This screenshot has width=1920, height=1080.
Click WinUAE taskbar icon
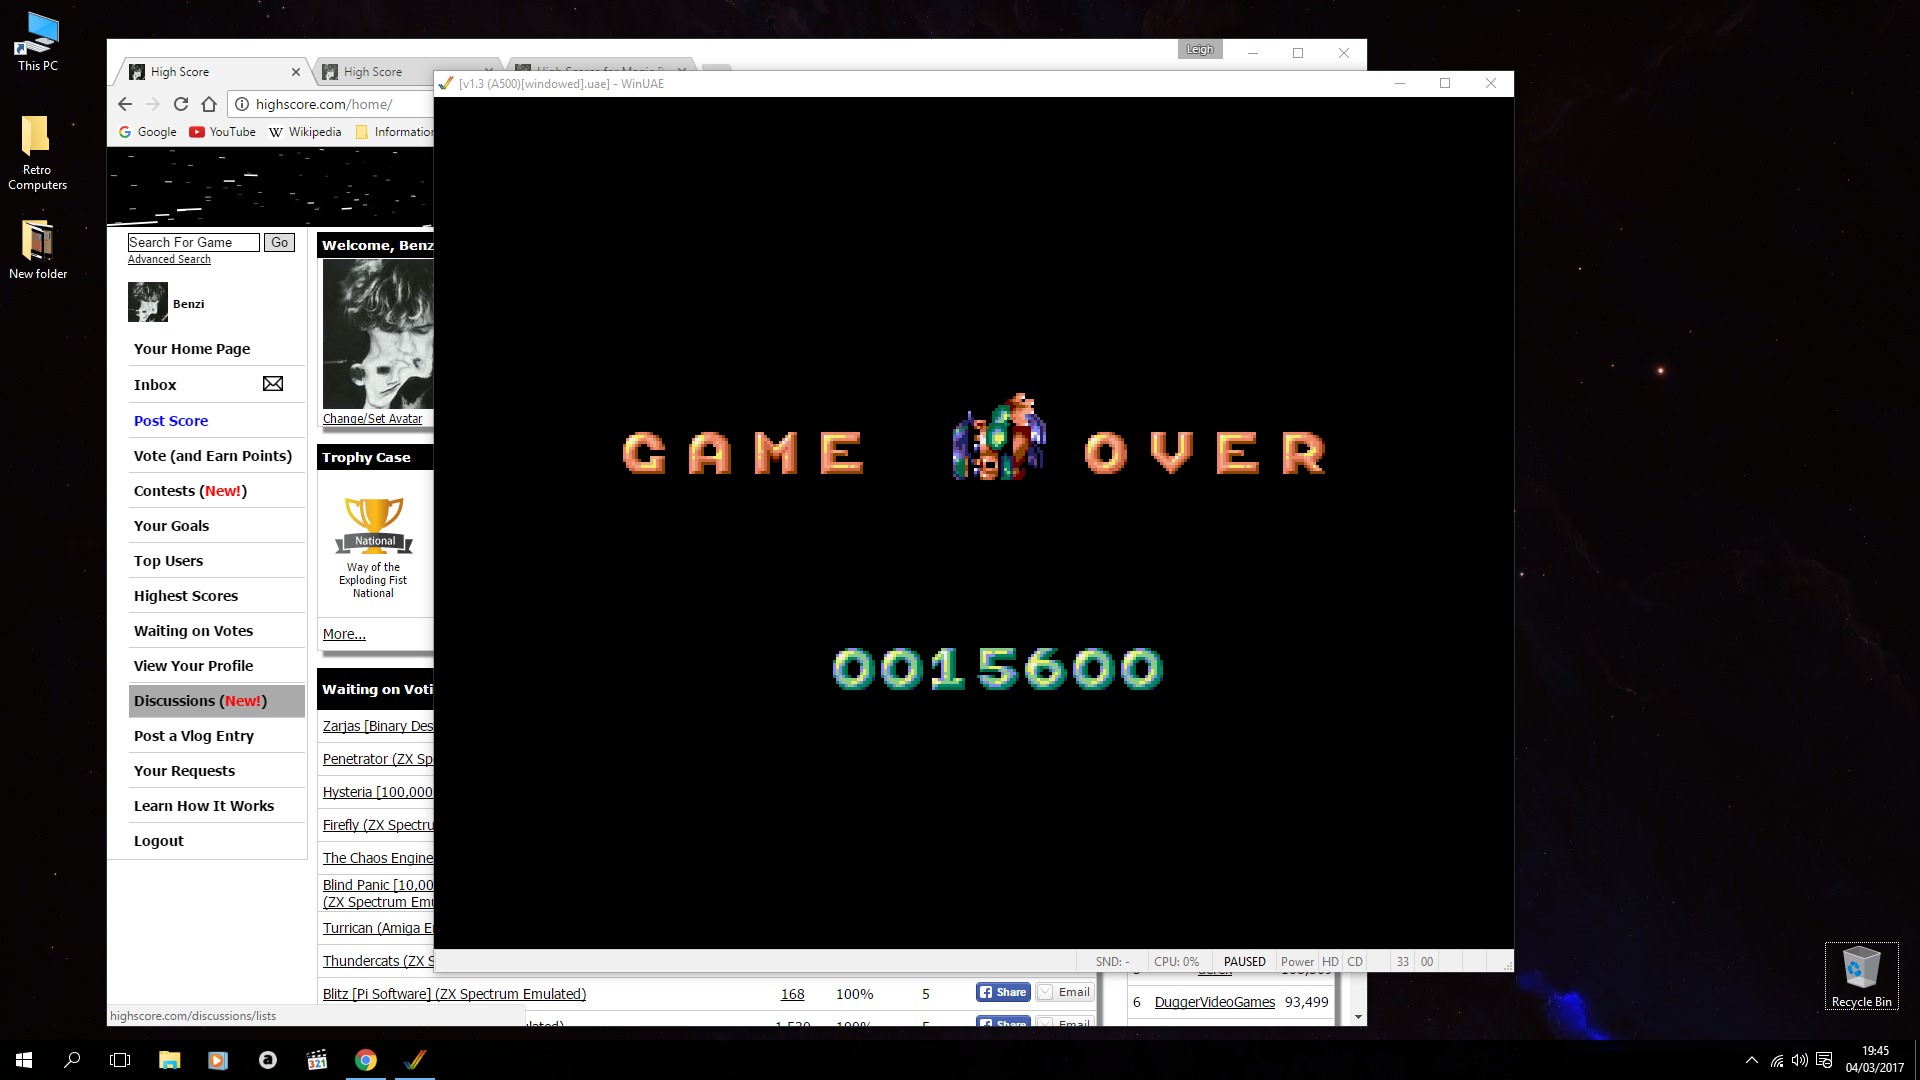pos(415,1060)
